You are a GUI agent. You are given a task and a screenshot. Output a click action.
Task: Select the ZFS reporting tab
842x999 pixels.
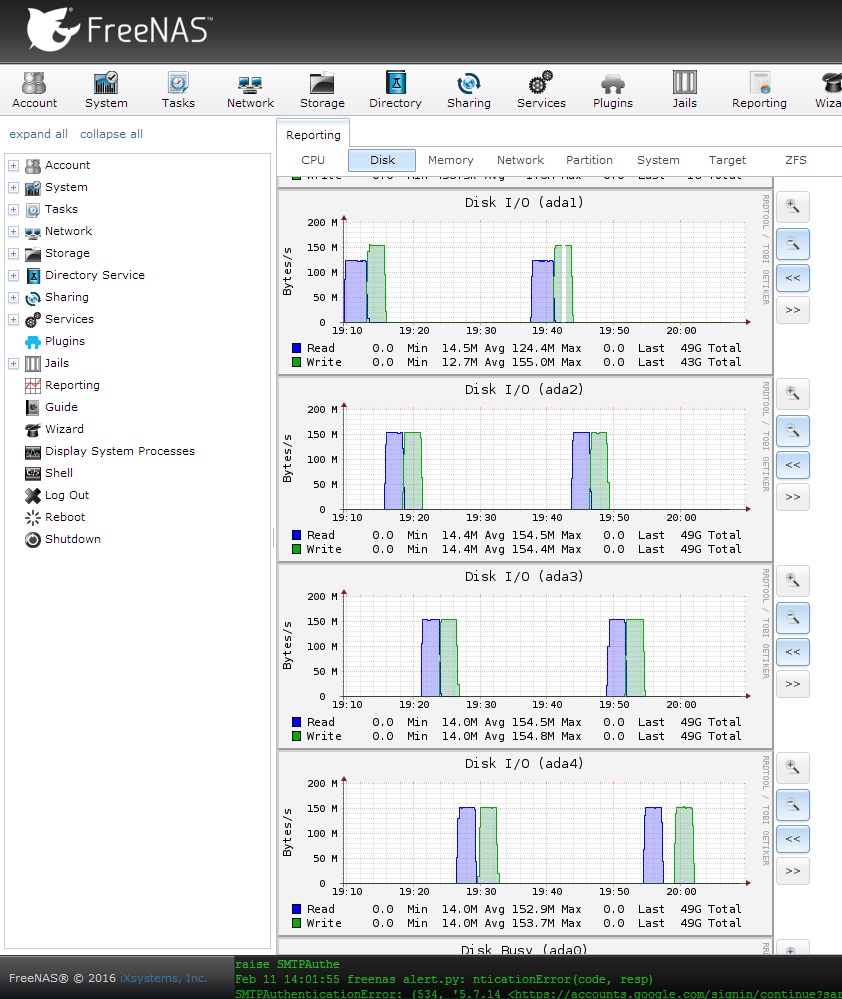point(796,160)
